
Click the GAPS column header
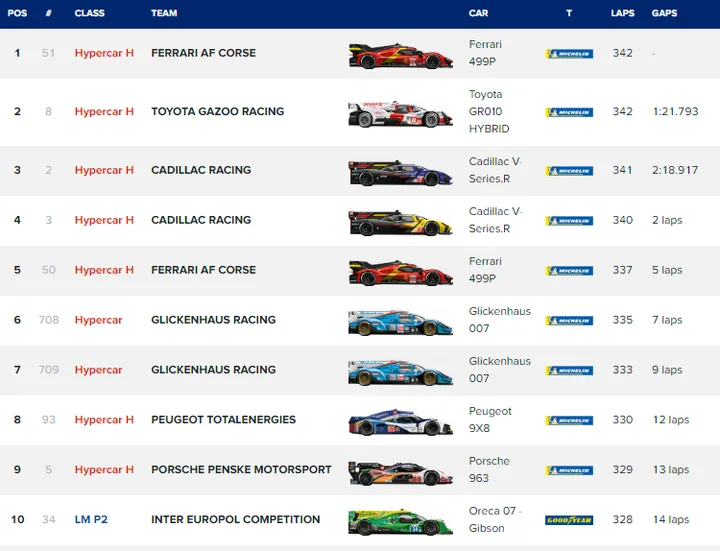tap(664, 13)
